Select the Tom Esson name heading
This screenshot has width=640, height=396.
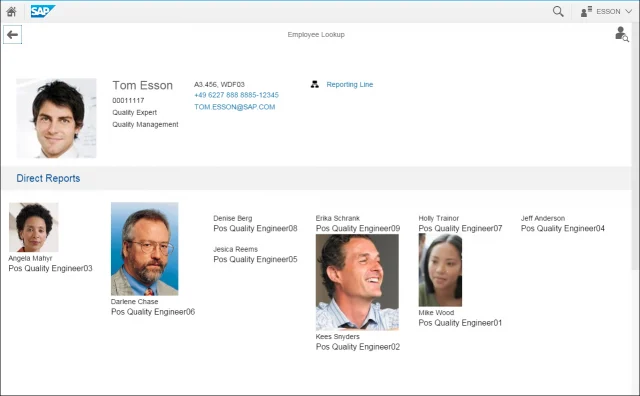[142, 85]
